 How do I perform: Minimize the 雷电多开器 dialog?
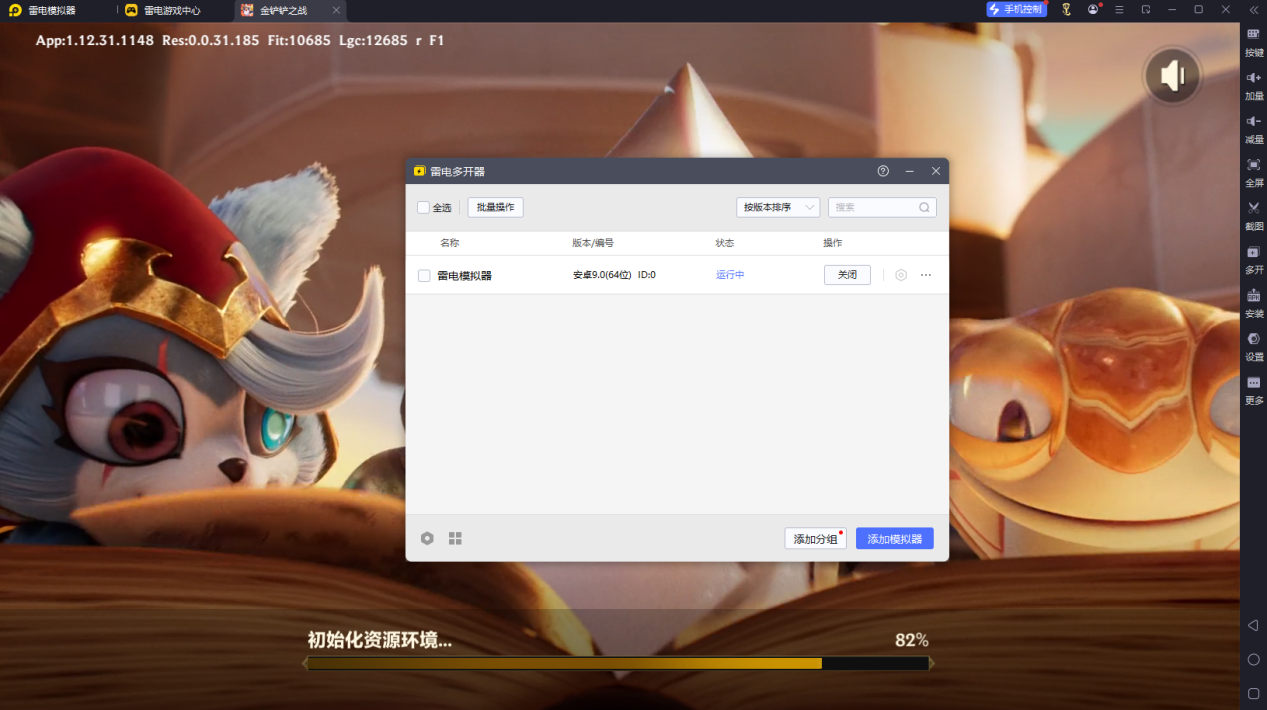click(x=910, y=171)
